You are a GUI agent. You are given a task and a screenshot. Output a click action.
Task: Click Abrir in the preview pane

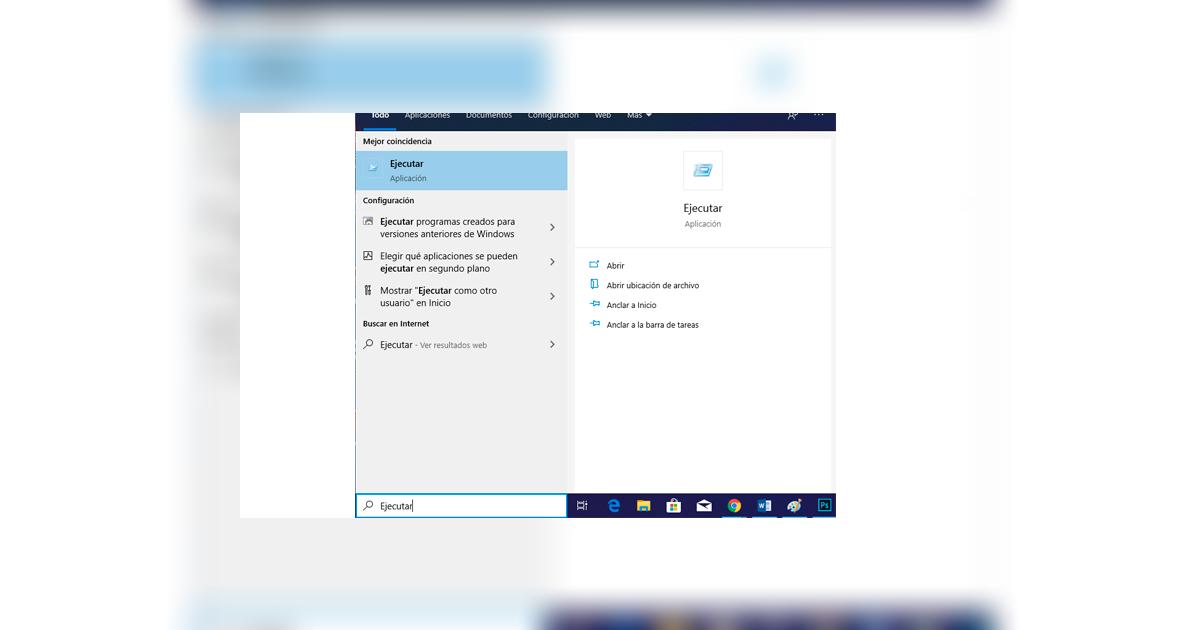point(615,266)
